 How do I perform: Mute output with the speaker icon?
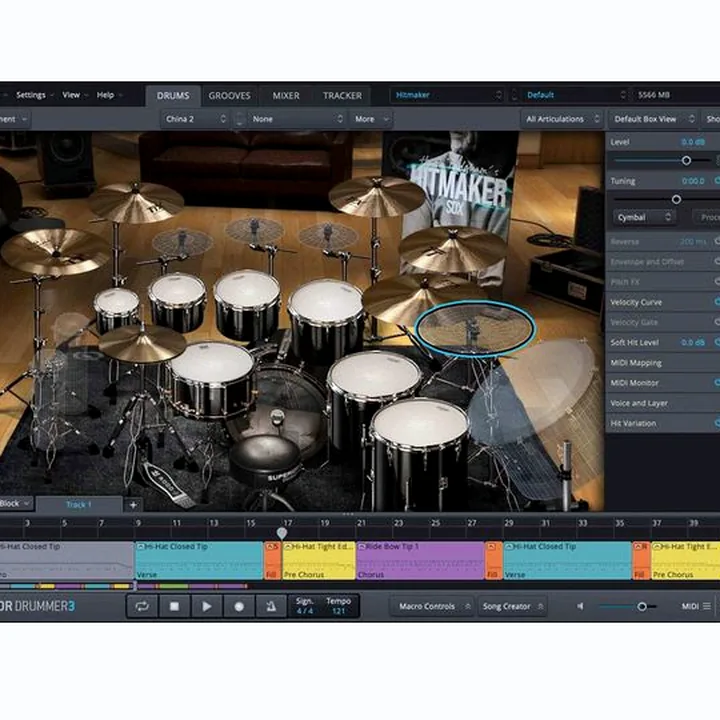[580, 607]
